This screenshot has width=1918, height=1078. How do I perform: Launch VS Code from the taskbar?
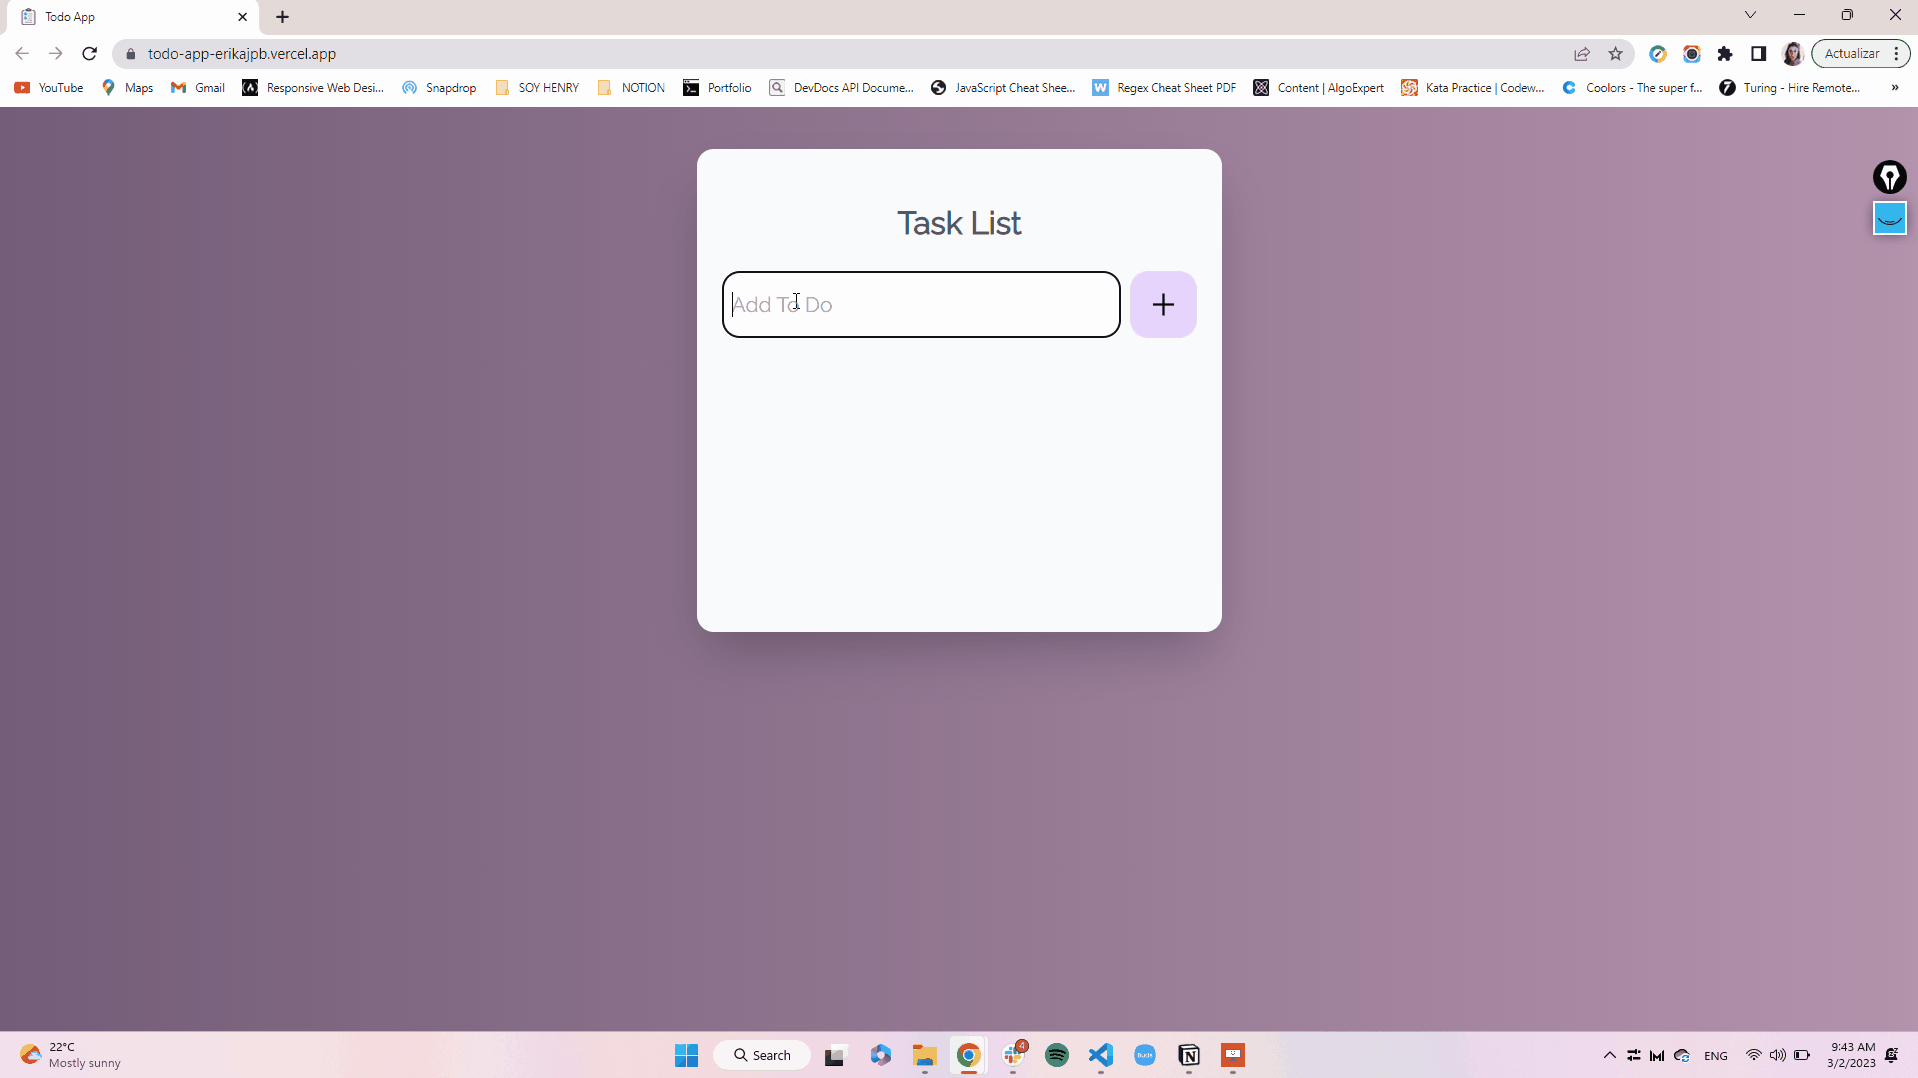pos(1100,1055)
